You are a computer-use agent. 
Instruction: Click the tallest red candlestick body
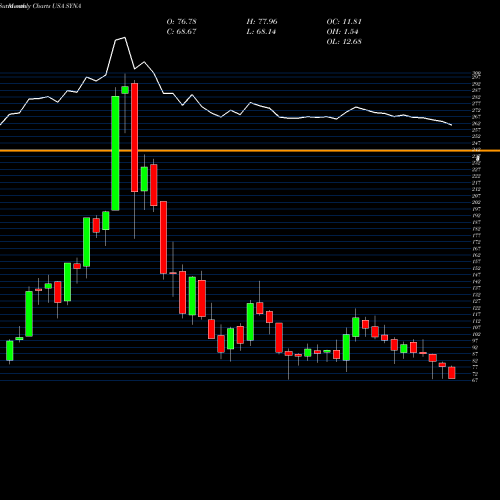pos(134,137)
